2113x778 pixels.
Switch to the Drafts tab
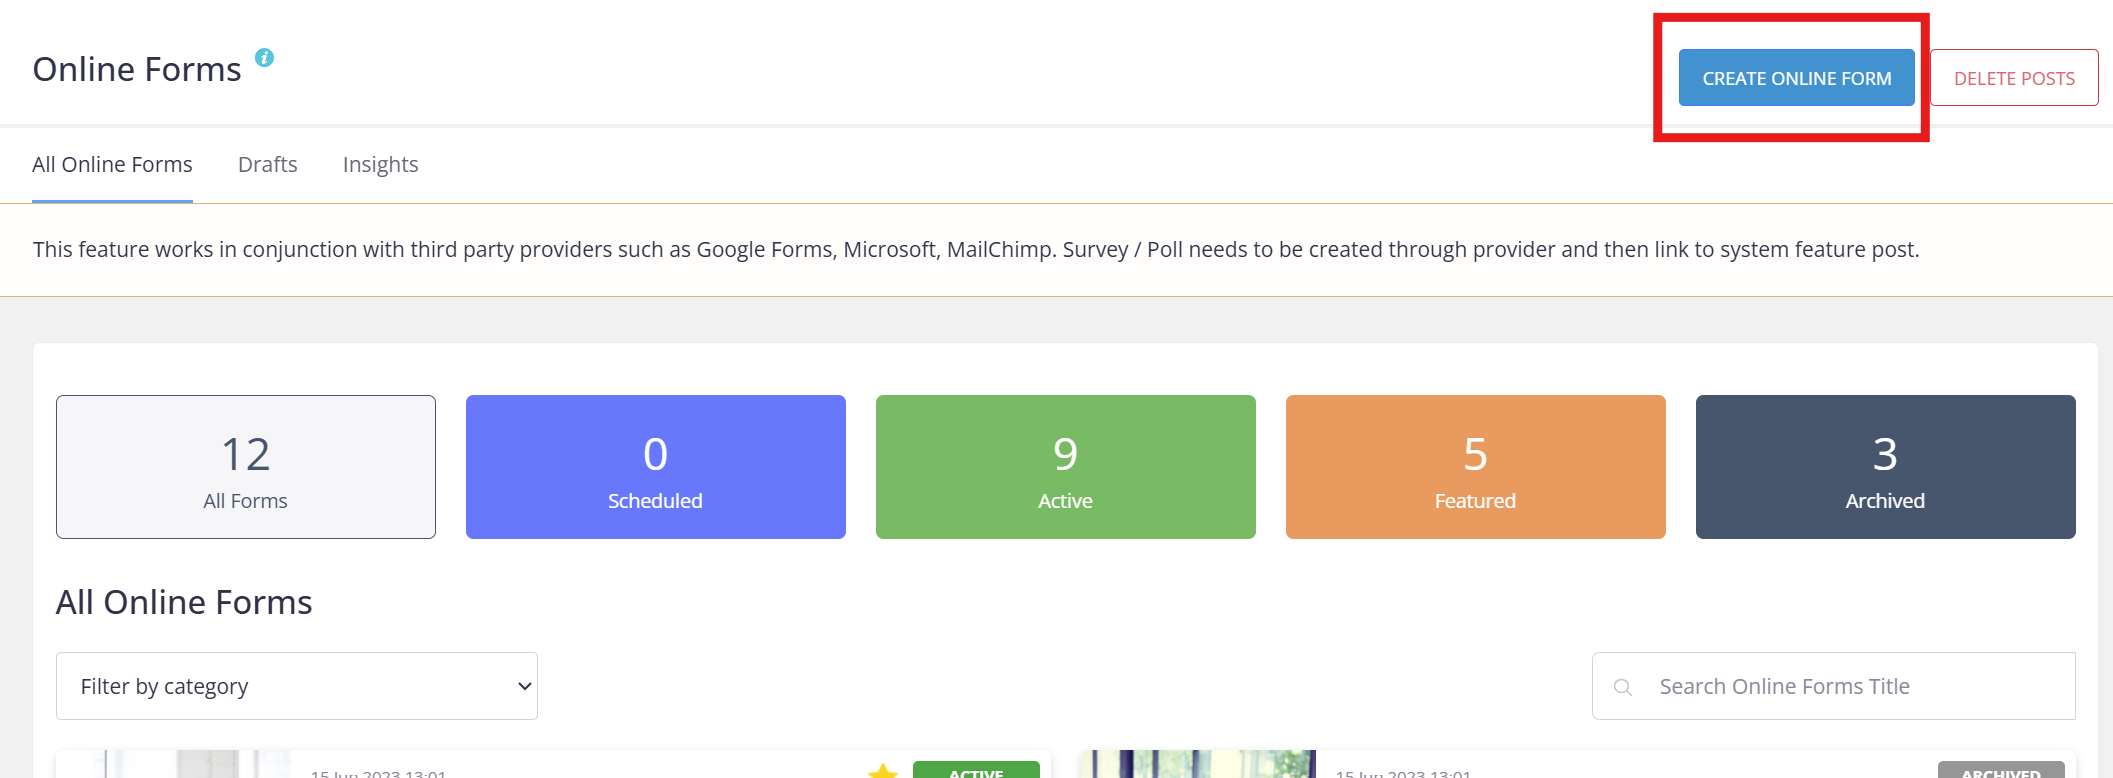pos(268,164)
